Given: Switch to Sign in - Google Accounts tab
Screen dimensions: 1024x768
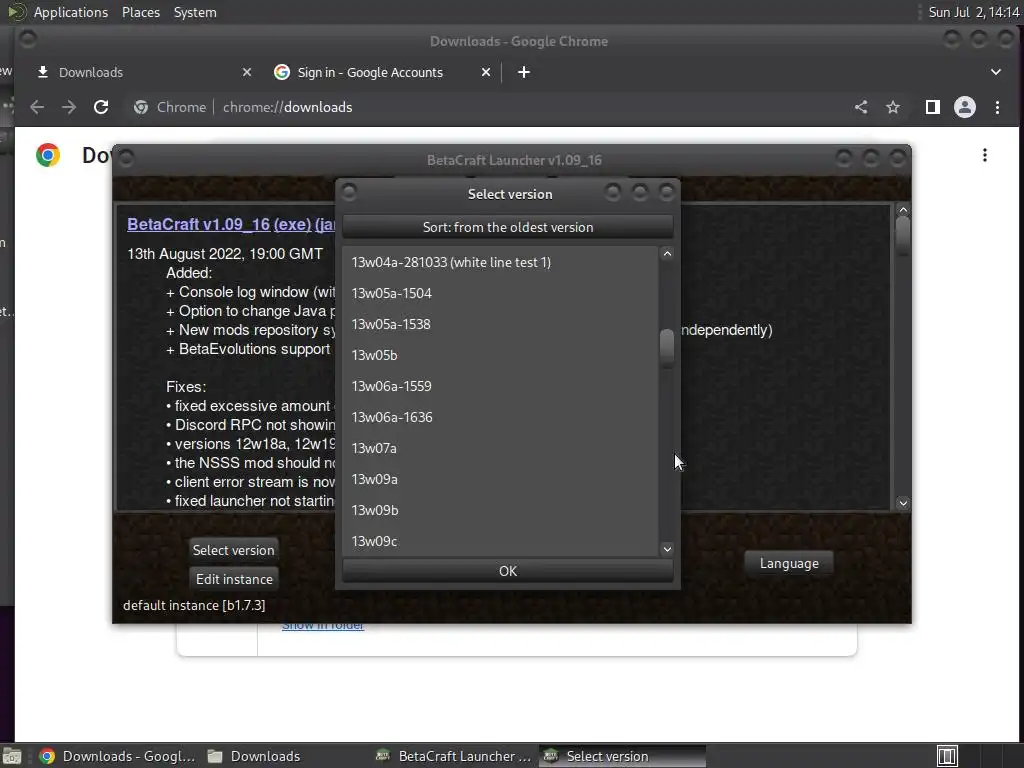Looking at the screenshot, I should [370, 72].
